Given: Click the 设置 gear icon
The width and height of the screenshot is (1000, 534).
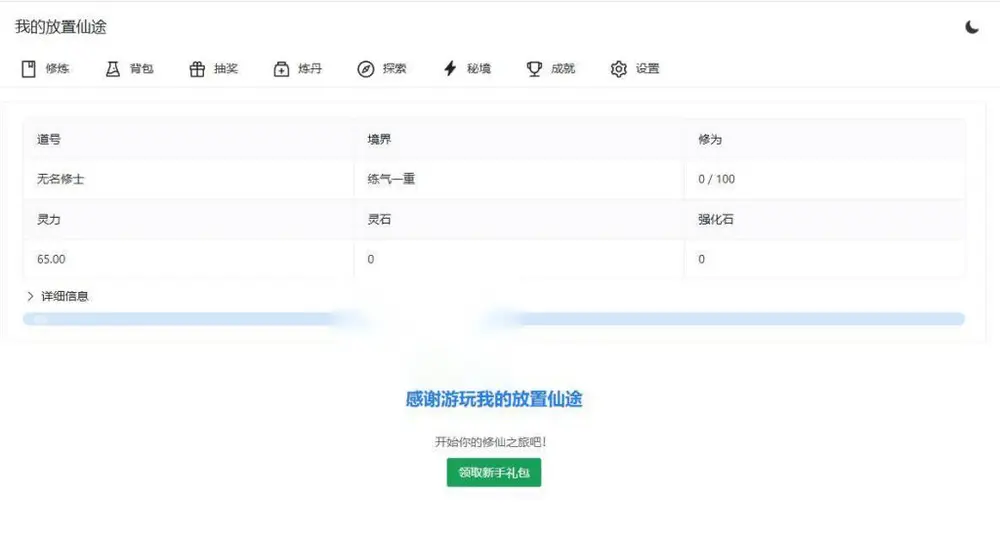Looking at the screenshot, I should pyautogui.click(x=619, y=69).
